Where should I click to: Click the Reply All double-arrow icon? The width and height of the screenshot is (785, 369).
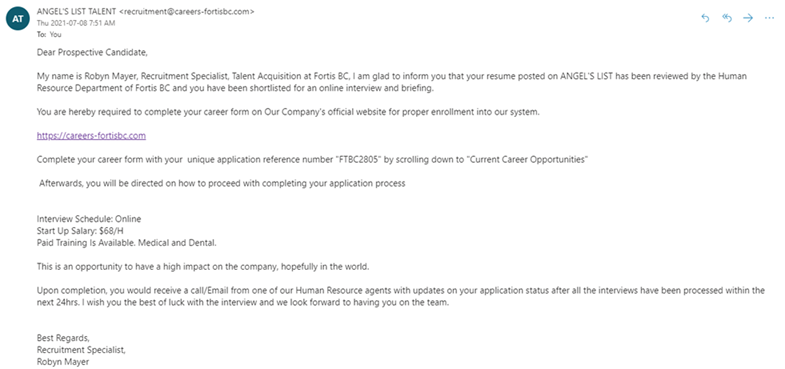pos(727,18)
